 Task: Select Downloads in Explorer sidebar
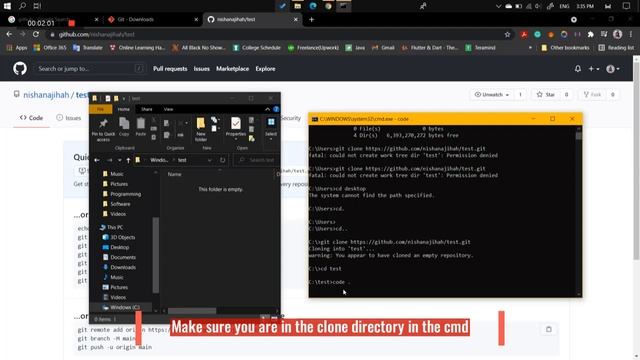[123, 267]
